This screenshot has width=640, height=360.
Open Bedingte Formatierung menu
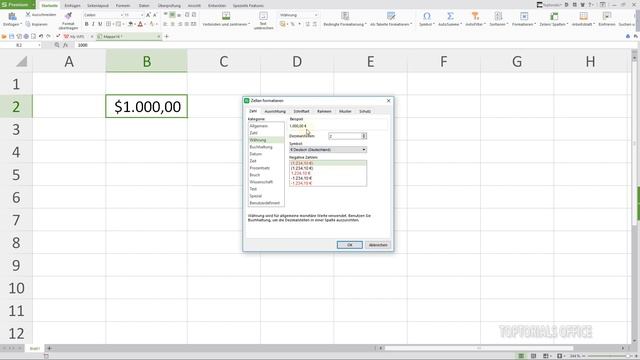pyautogui.click(x=345, y=24)
